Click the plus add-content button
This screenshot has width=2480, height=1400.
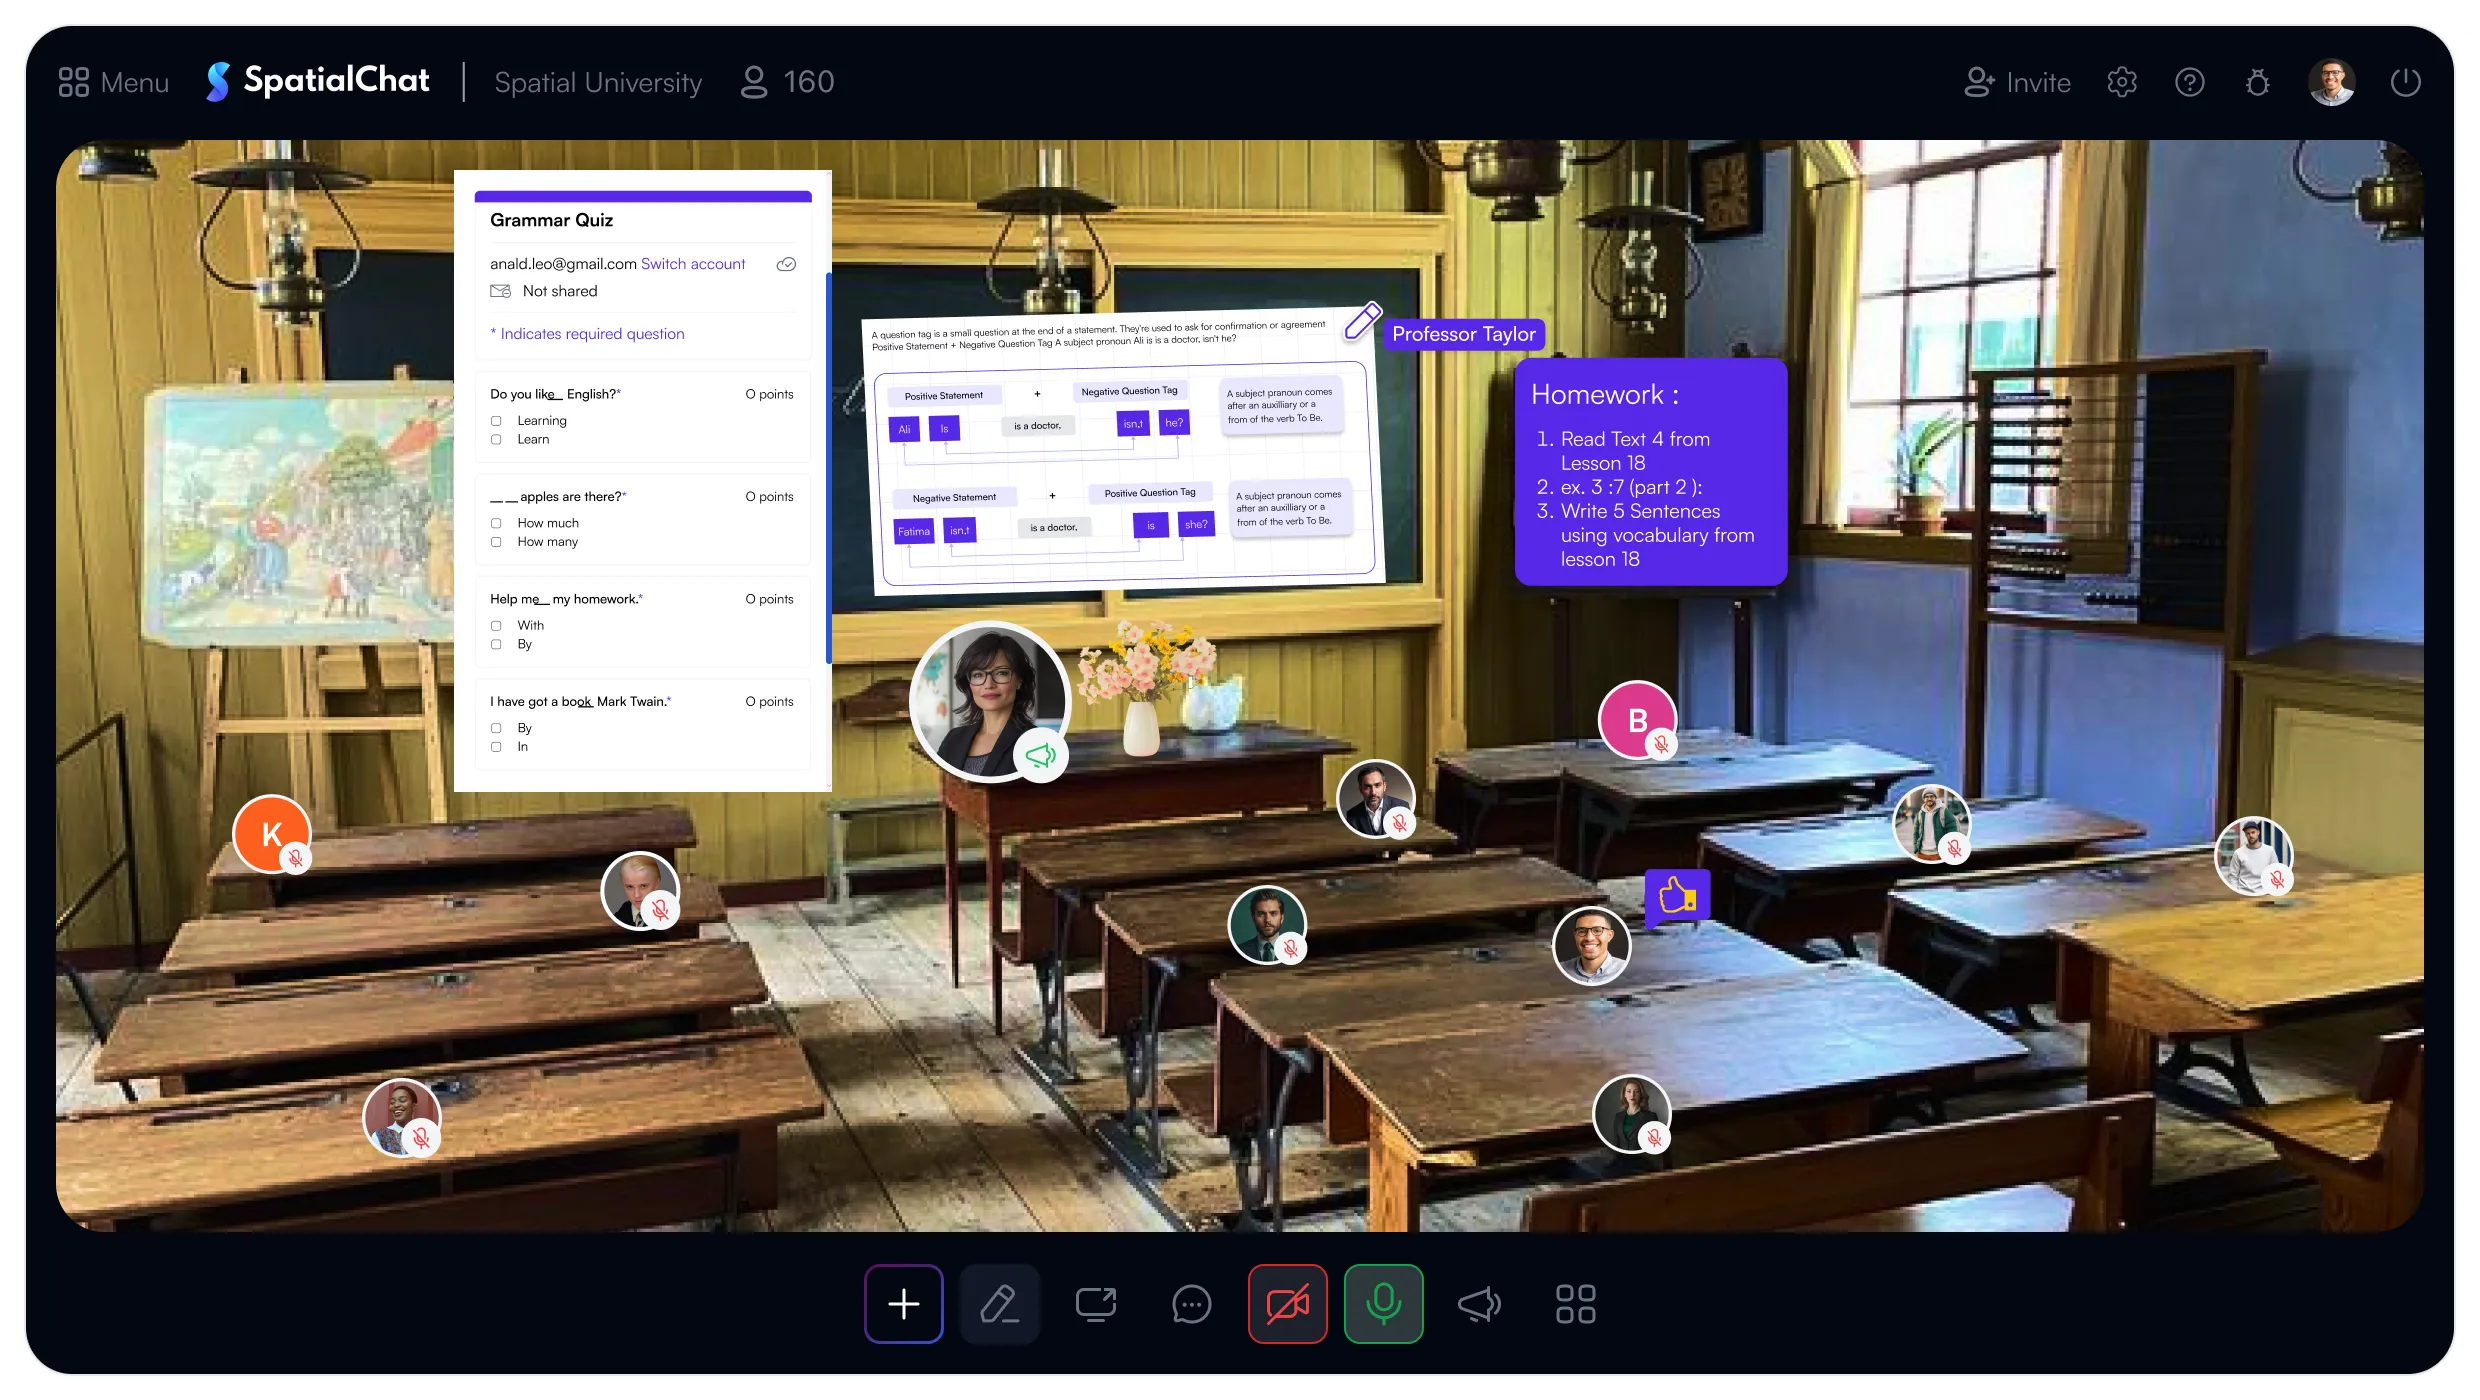tap(903, 1304)
